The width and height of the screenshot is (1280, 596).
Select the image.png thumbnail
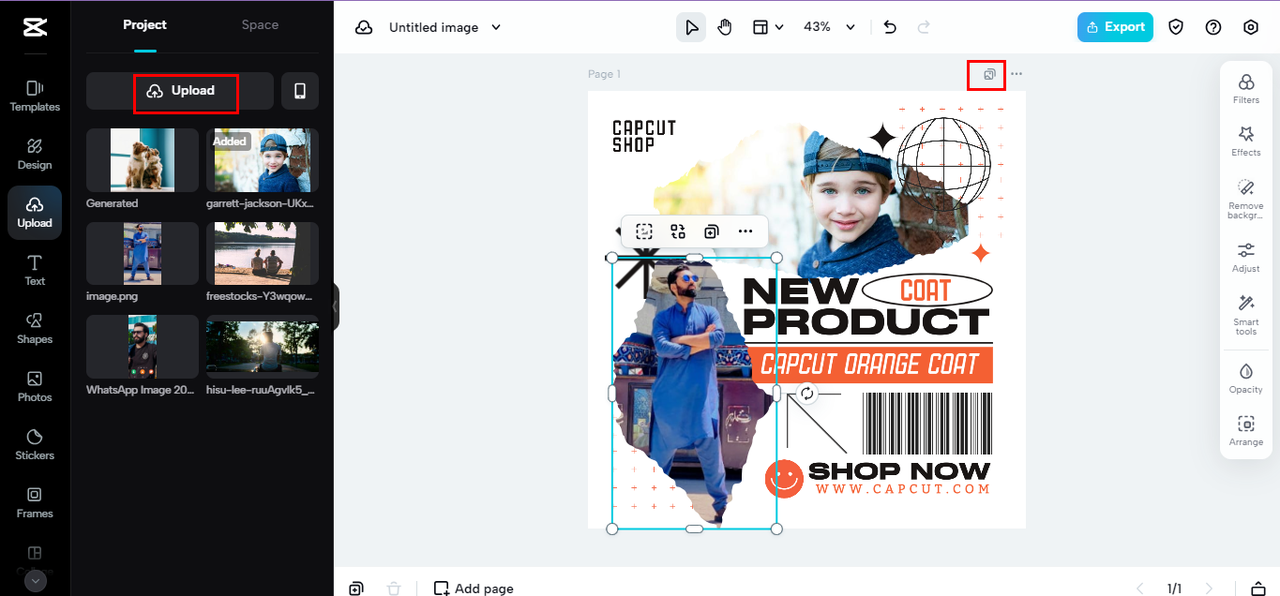(x=142, y=254)
